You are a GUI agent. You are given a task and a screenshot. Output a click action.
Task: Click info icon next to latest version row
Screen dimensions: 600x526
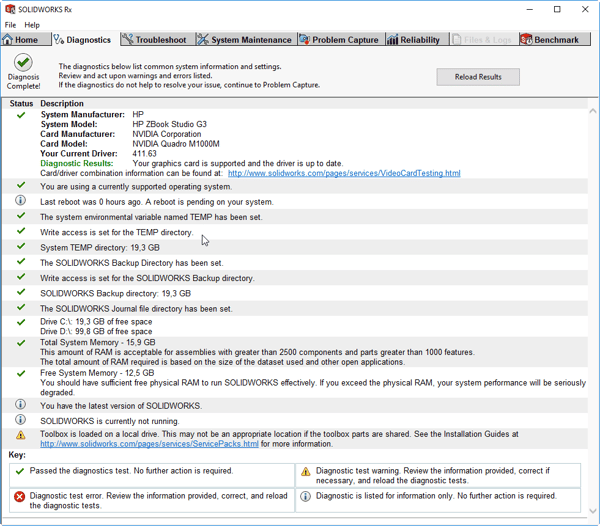pos(21,404)
